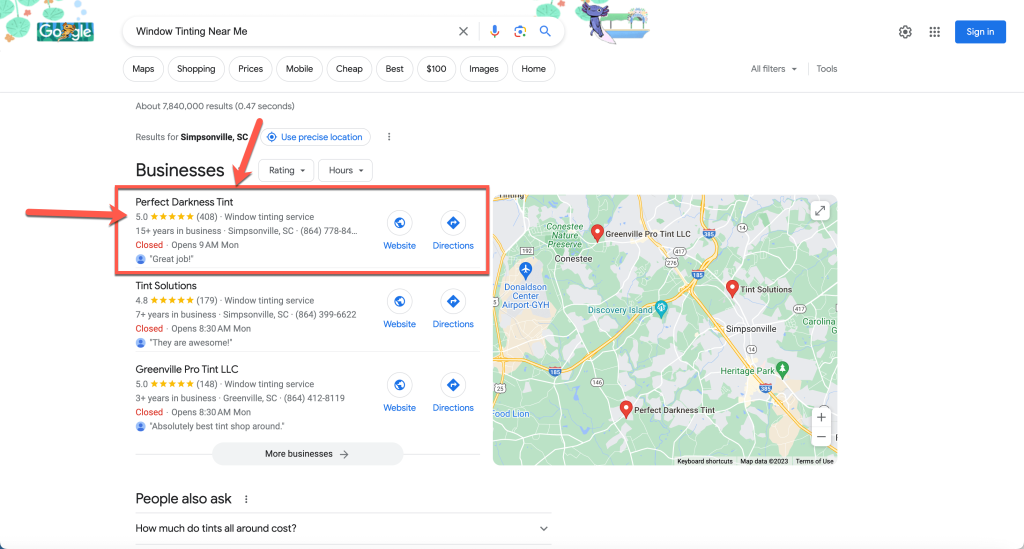Click Discovery Island marker on map
The width and height of the screenshot is (1024, 549).
pos(661,309)
